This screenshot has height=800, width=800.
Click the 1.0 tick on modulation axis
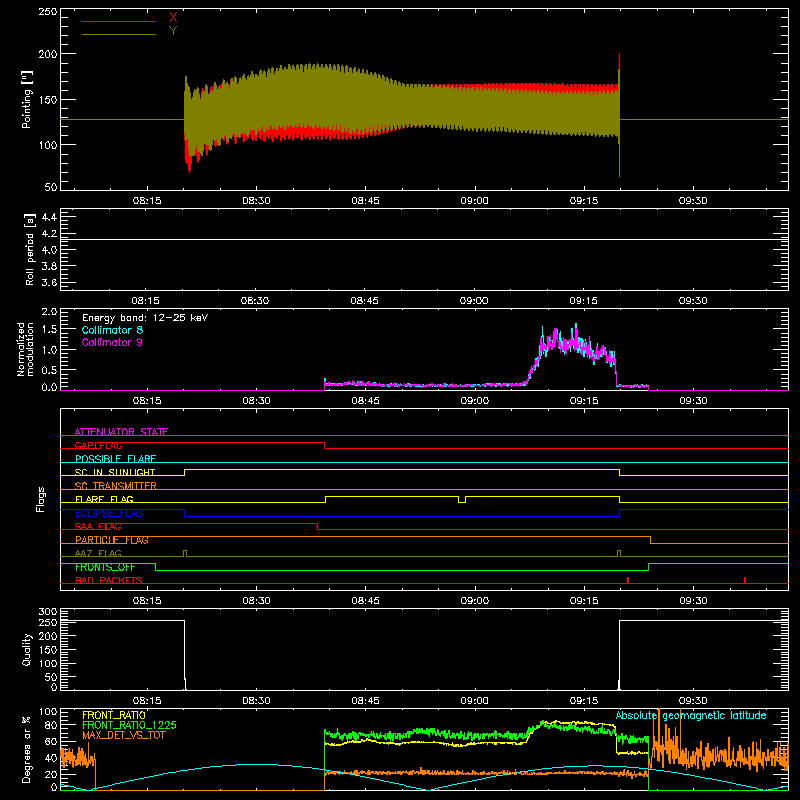[x=49, y=350]
